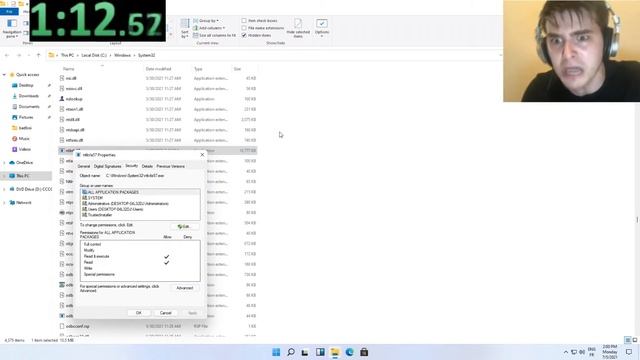Switch to Previous Versions tab

[171, 167]
